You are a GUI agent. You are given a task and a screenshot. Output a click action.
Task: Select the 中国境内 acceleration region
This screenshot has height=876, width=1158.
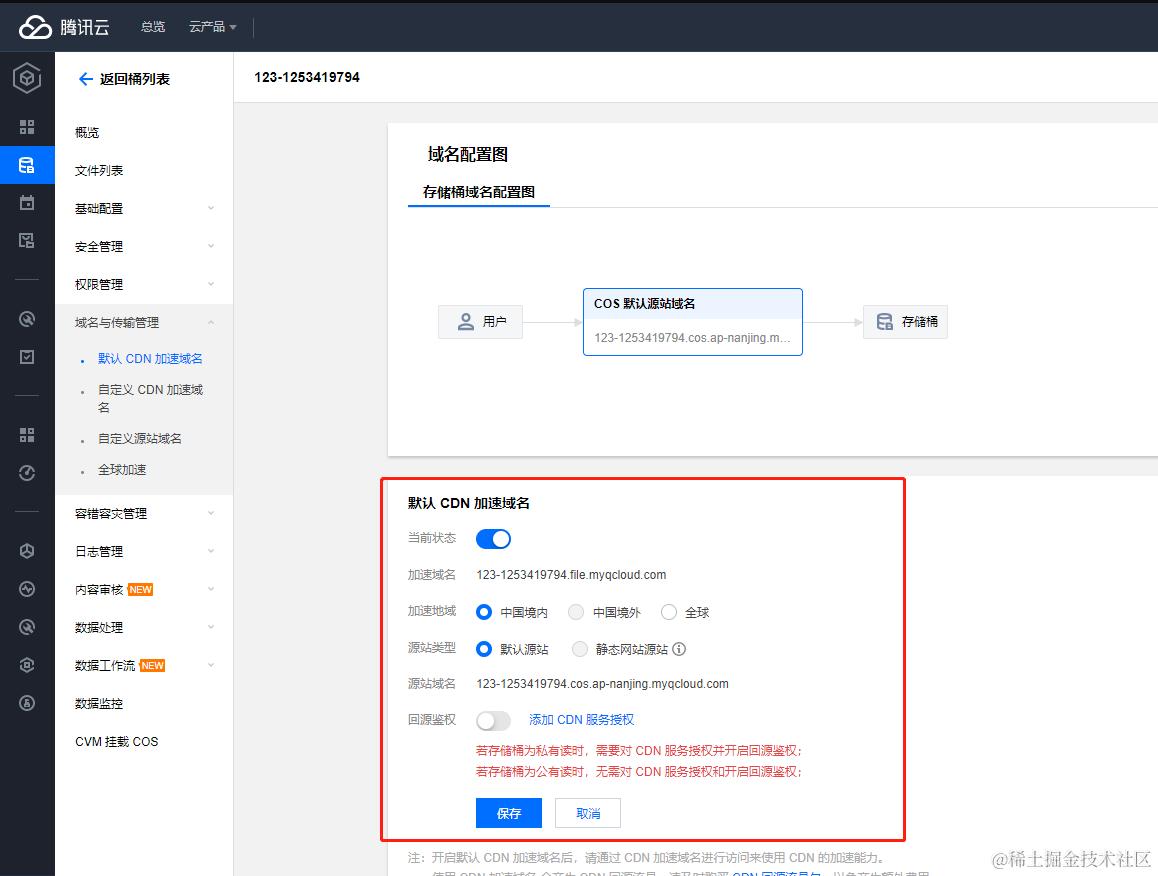[x=484, y=612]
